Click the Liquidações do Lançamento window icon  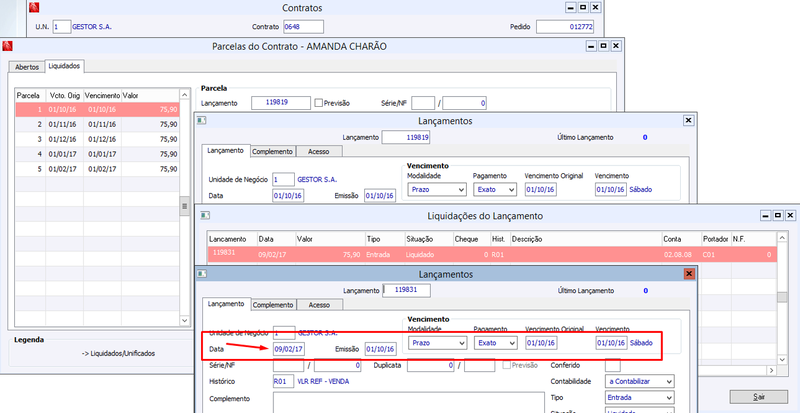click(x=202, y=215)
